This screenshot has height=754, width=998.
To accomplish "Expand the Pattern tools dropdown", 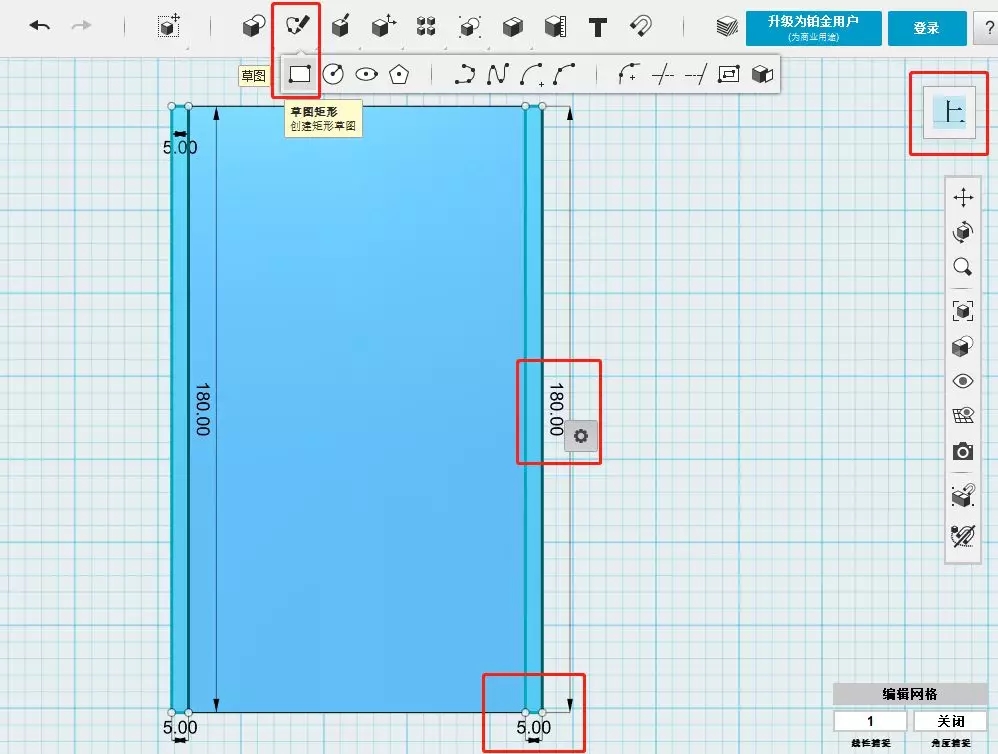I will [x=426, y=27].
